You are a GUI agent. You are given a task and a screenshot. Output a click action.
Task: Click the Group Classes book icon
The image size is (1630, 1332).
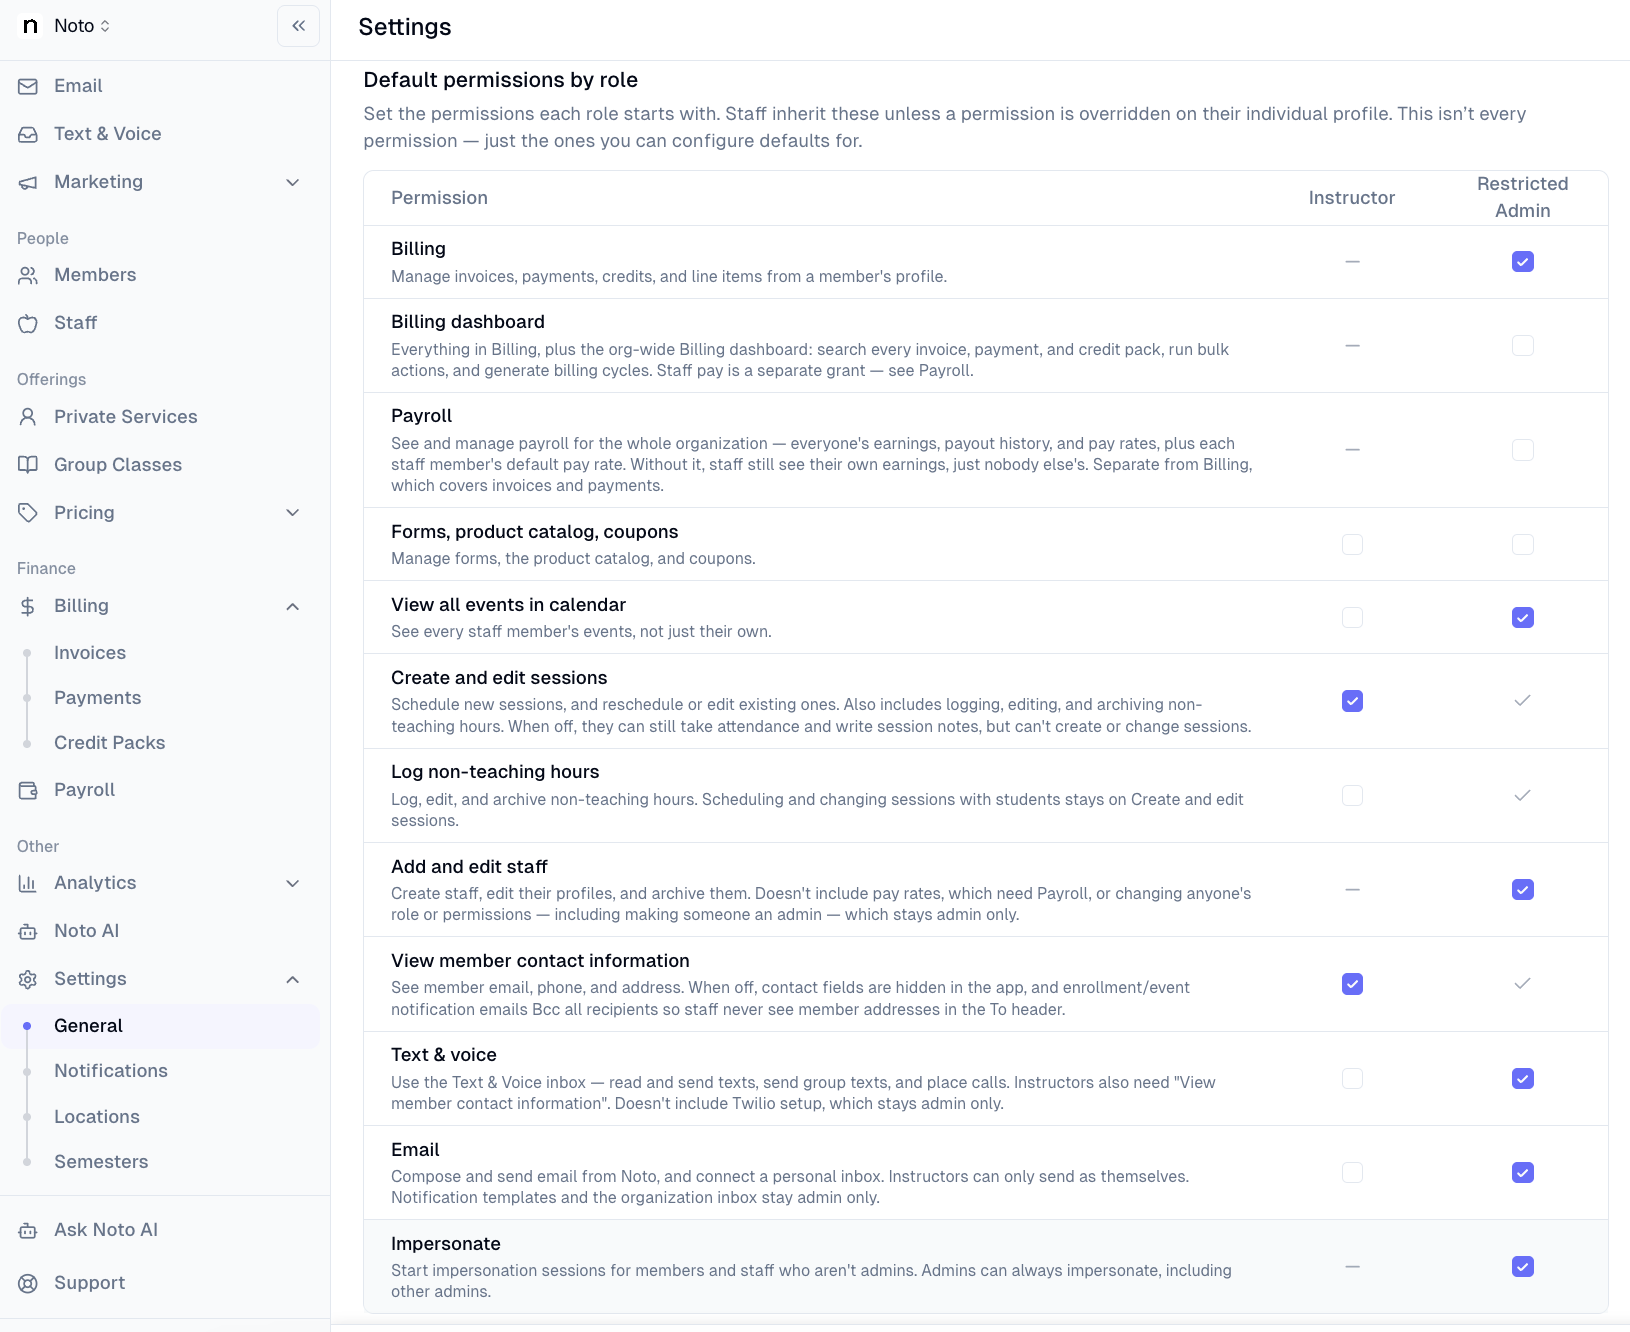click(28, 465)
